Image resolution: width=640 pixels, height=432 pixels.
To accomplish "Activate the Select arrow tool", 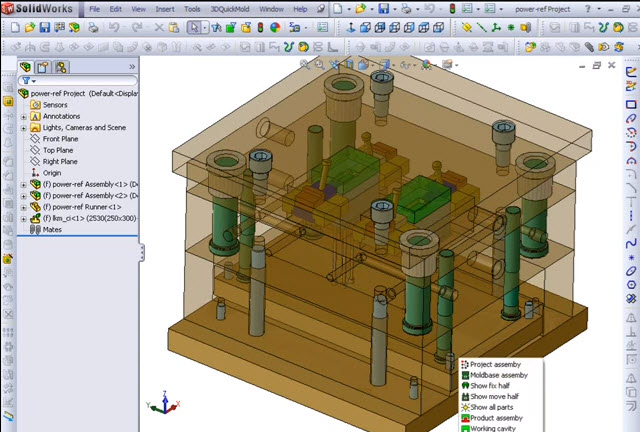I will (x=194, y=27).
